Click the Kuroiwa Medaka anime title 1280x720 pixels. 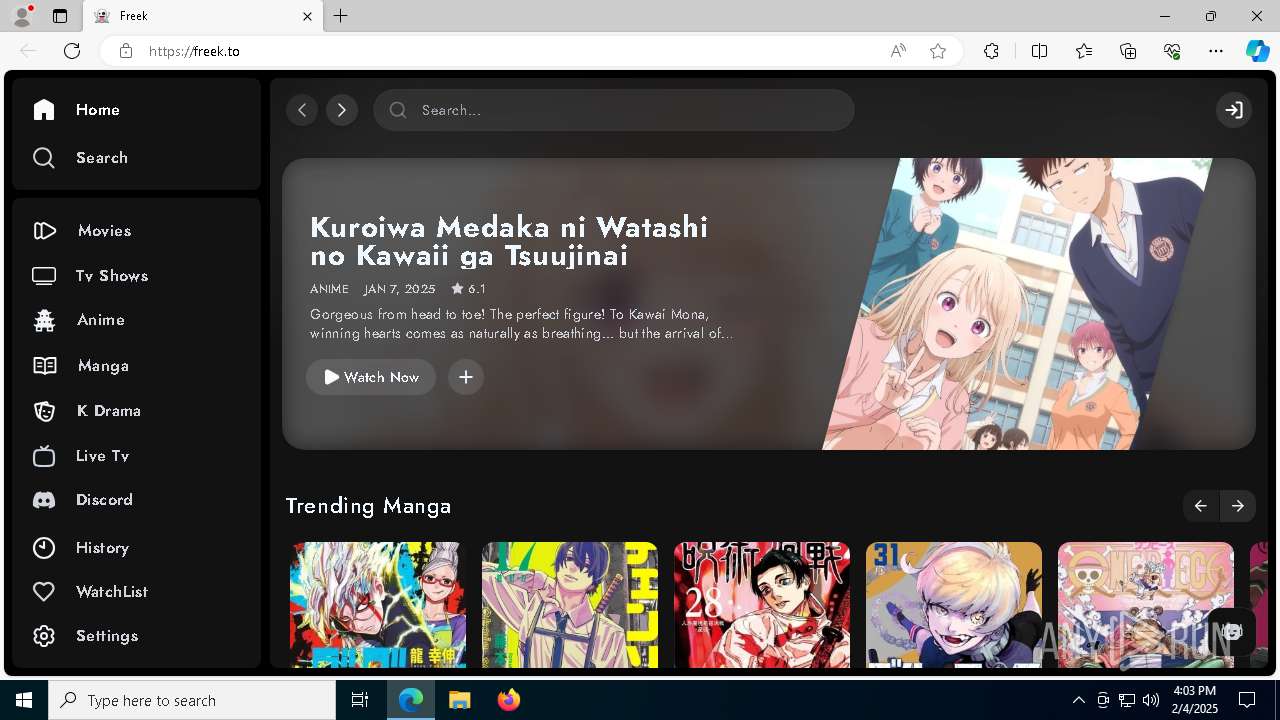point(509,241)
